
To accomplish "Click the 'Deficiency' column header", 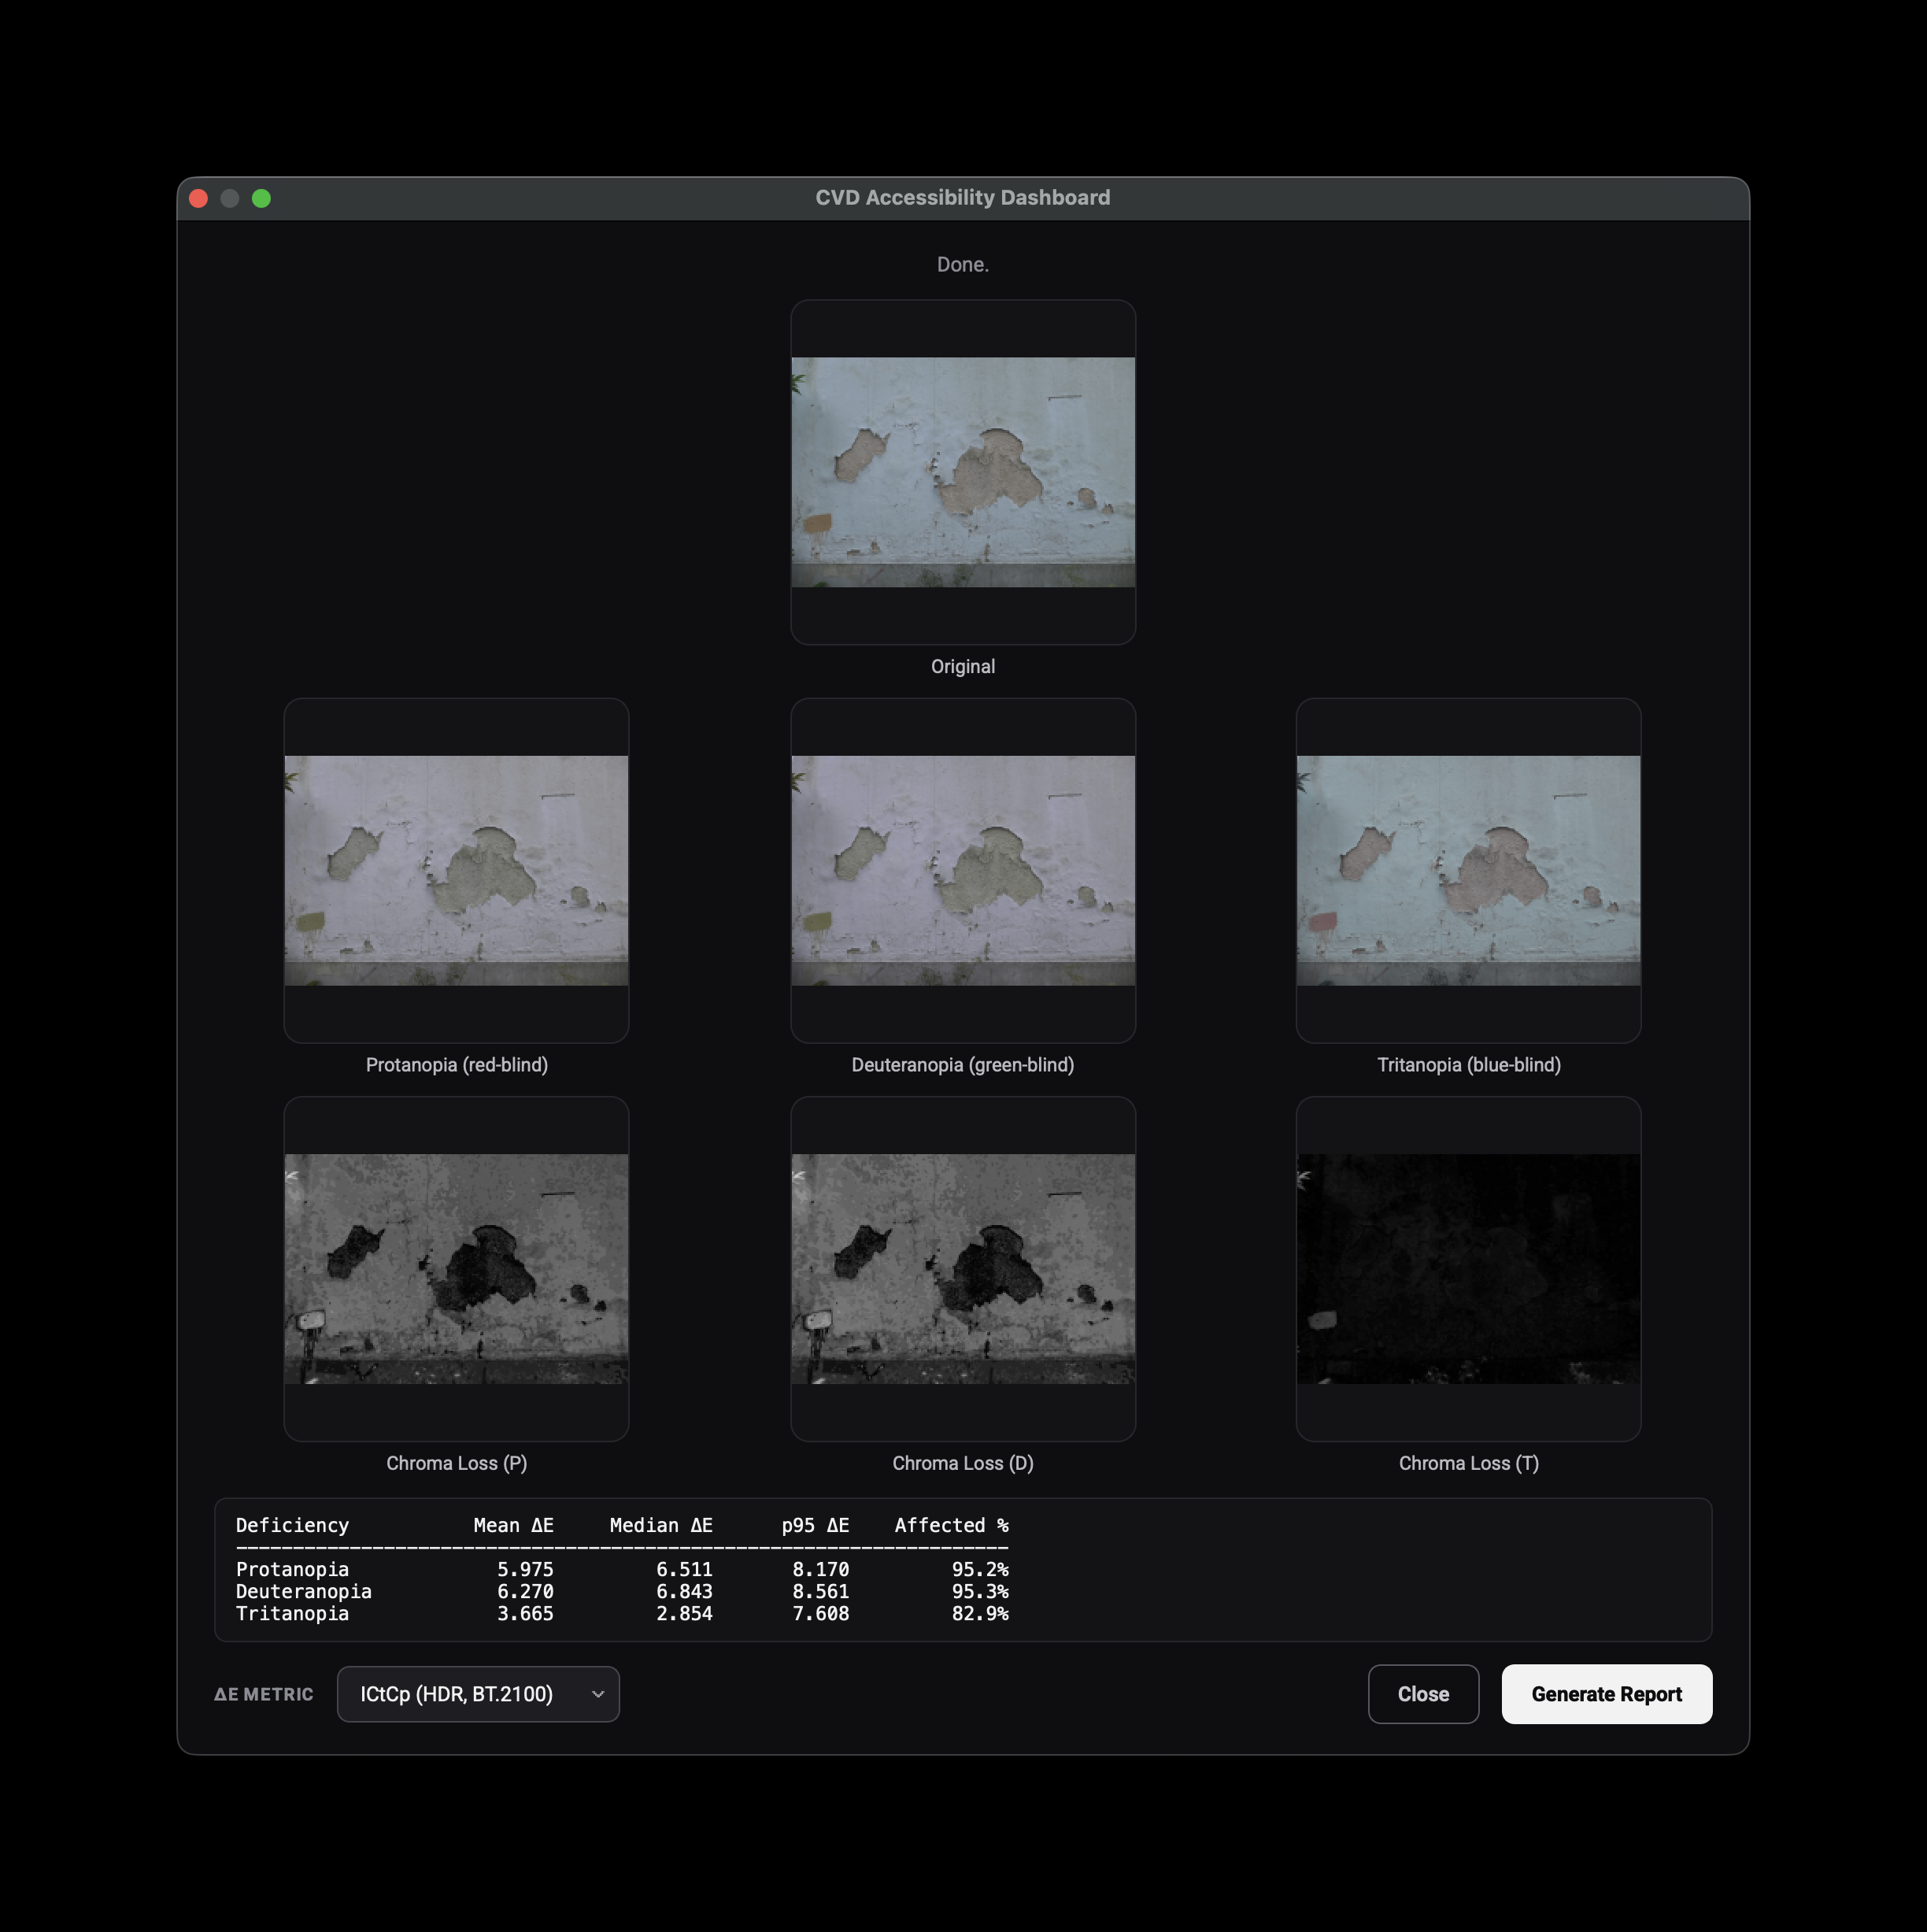I will coord(292,1525).
